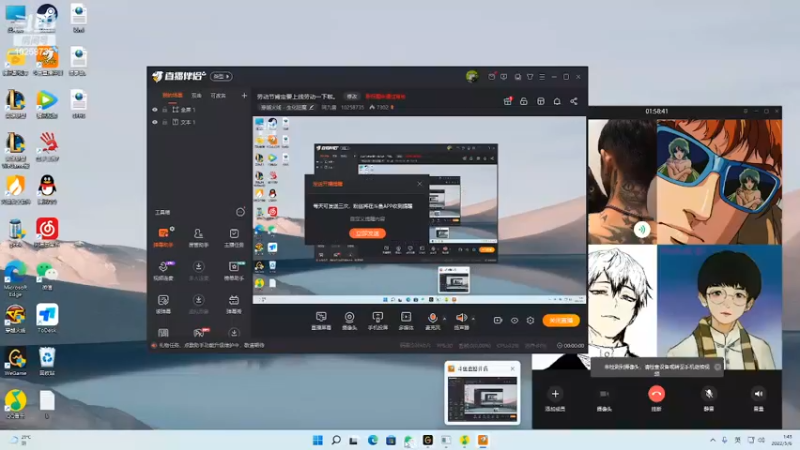Open the Steam desktop shortcut
This screenshot has width=800, height=450.
click(x=47, y=18)
